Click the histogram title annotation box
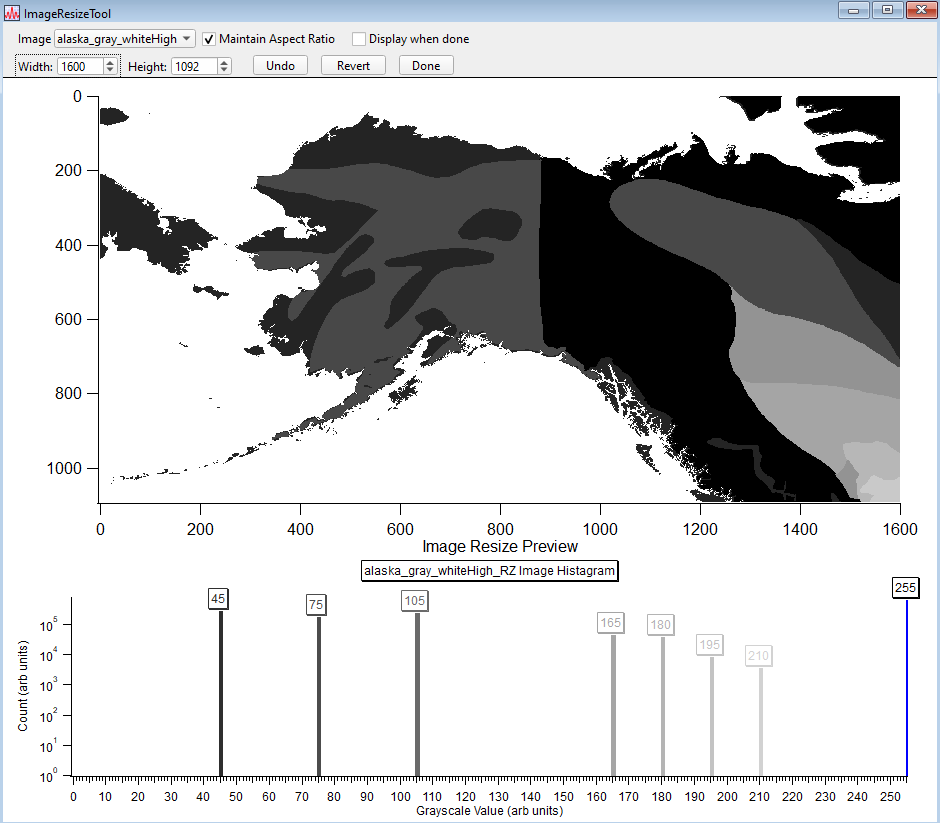Viewport: 940px width, 823px height. [489, 571]
